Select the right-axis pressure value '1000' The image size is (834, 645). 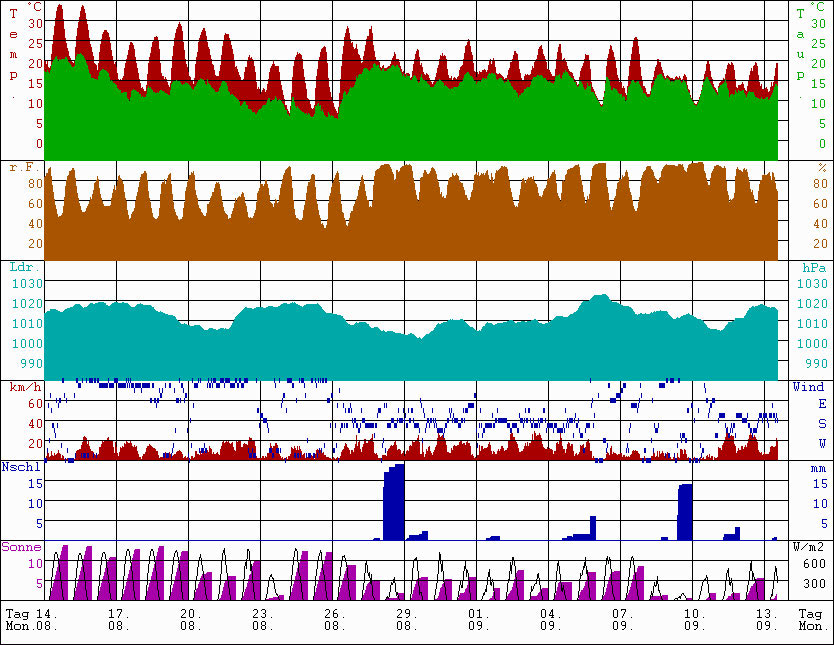coord(812,344)
